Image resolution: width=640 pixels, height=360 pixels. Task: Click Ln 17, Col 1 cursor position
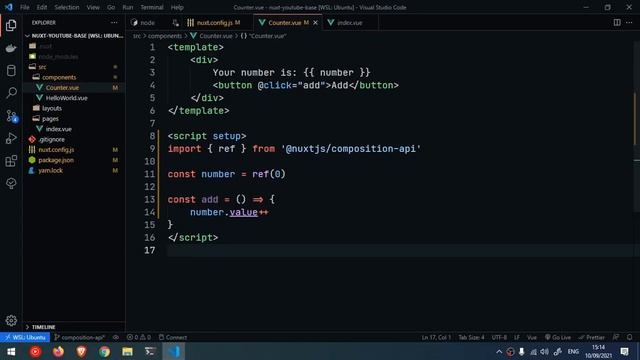[x=436, y=337]
